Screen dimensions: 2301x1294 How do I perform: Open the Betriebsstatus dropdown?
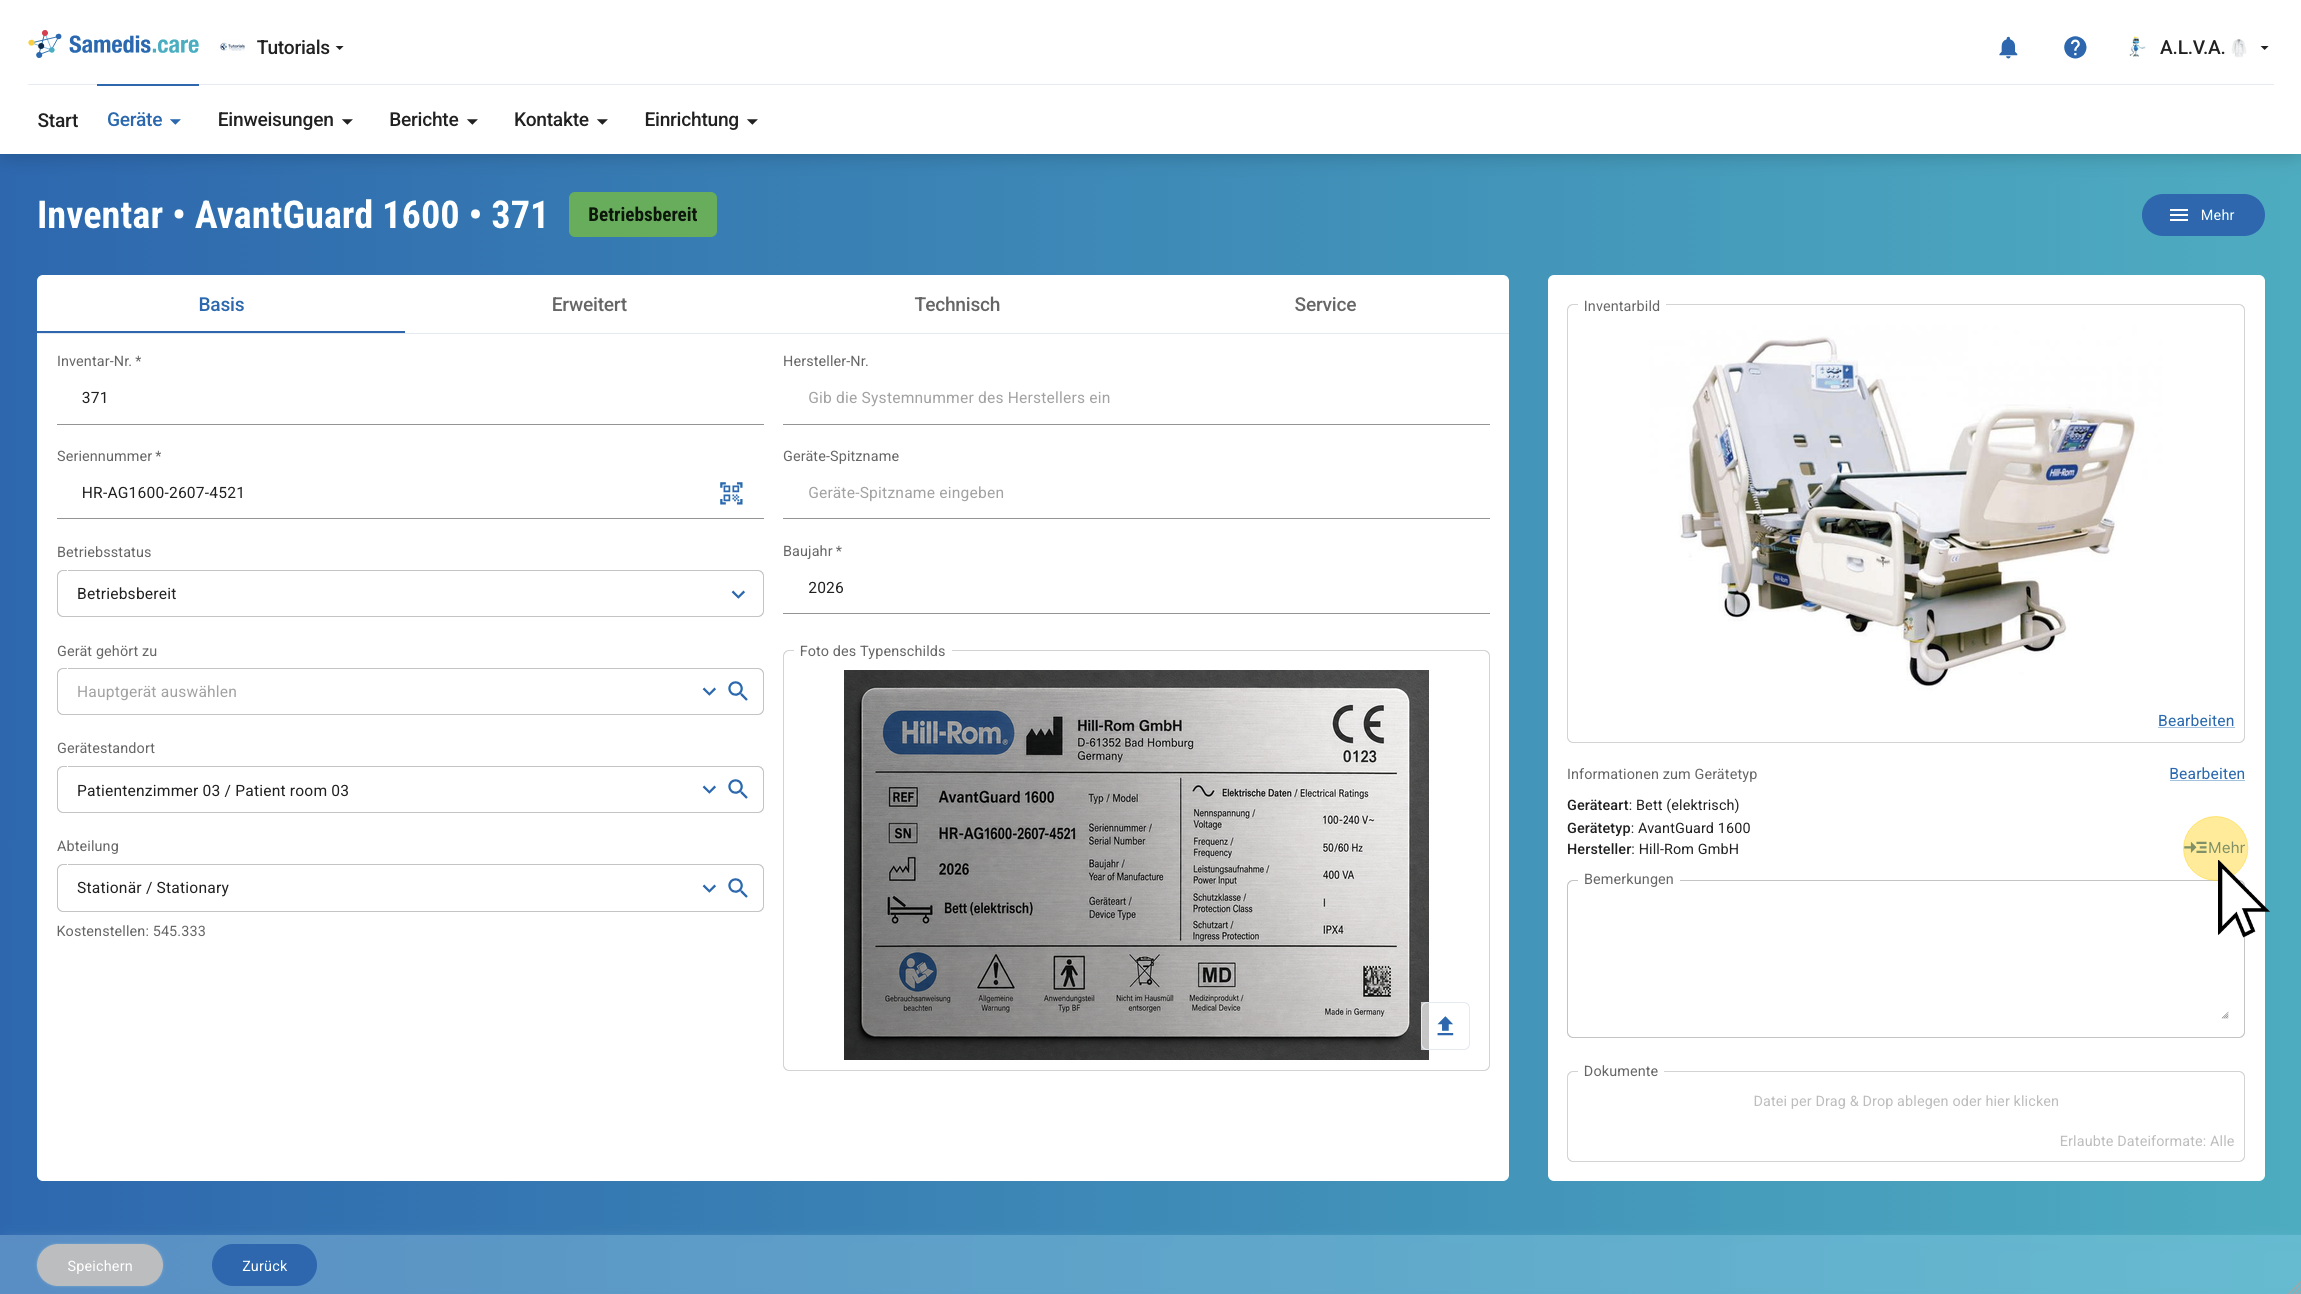410,594
